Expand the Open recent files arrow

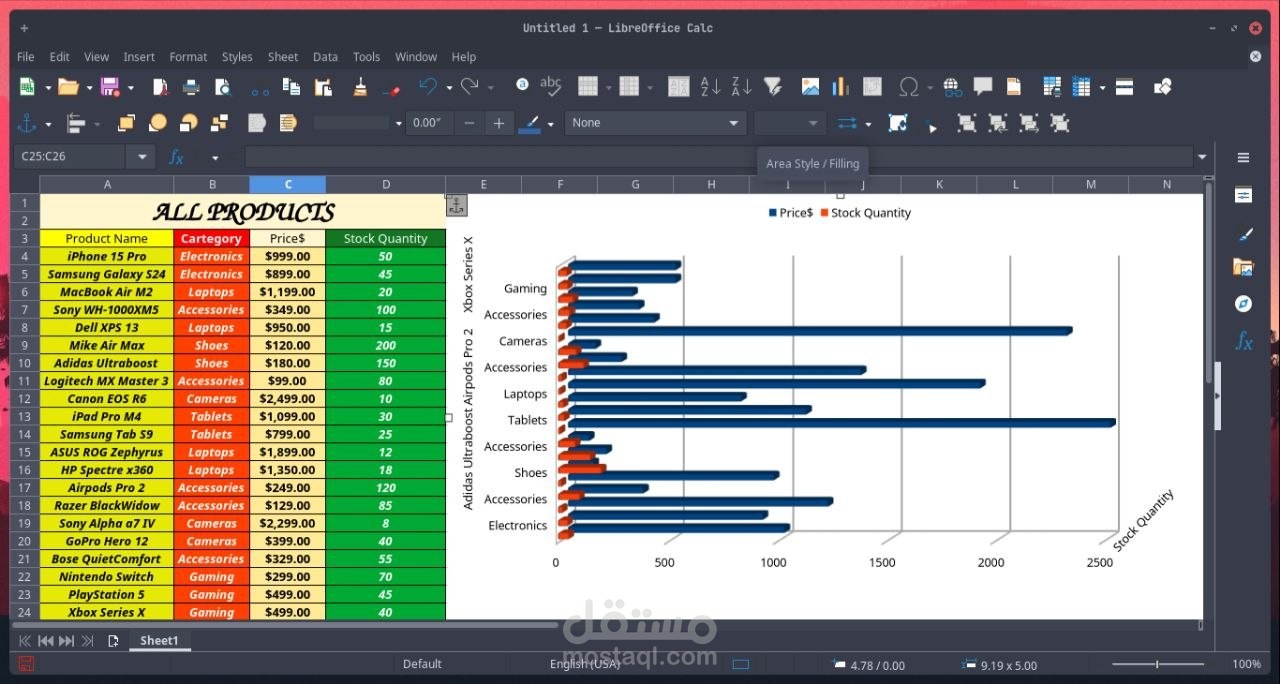(x=88, y=88)
